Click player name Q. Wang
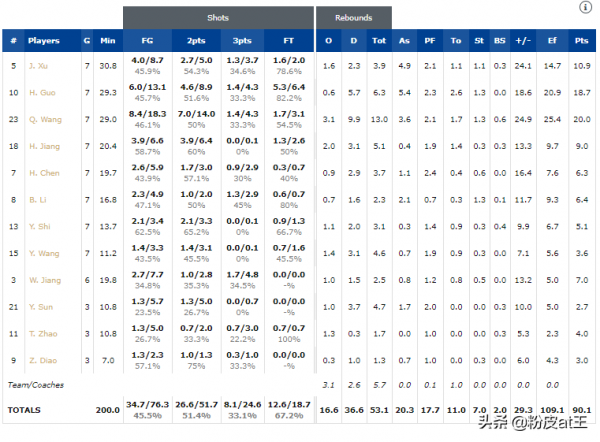 [43, 119]
